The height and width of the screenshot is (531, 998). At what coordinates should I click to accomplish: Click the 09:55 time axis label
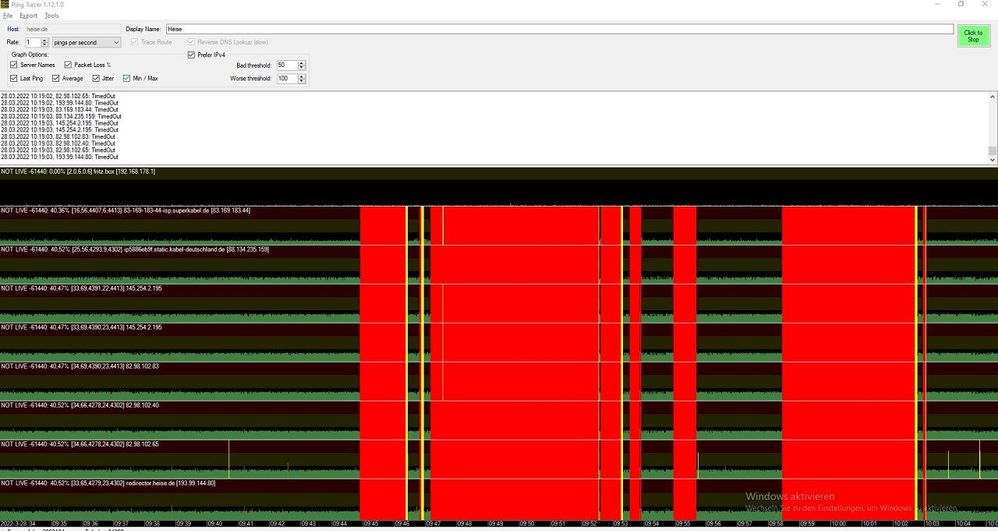click(x=682, y=523)
